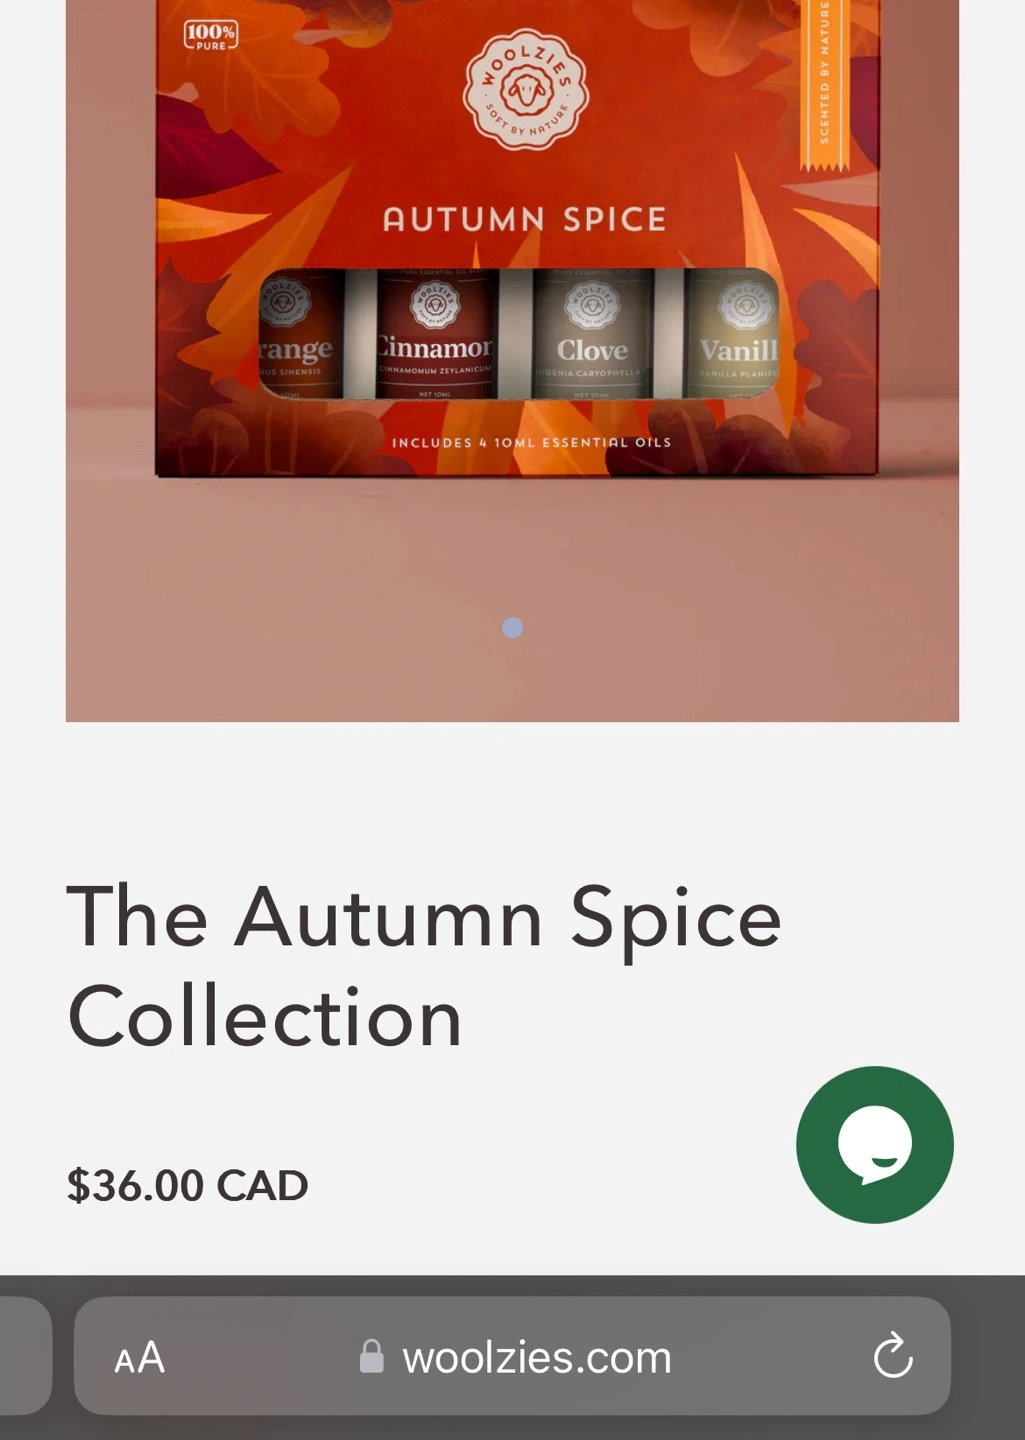The width and height of the screenshot is (1025, 1440).
Task: Click the Includes 4 10ml Essential Oils text
Action: click(x=531, y=442)
